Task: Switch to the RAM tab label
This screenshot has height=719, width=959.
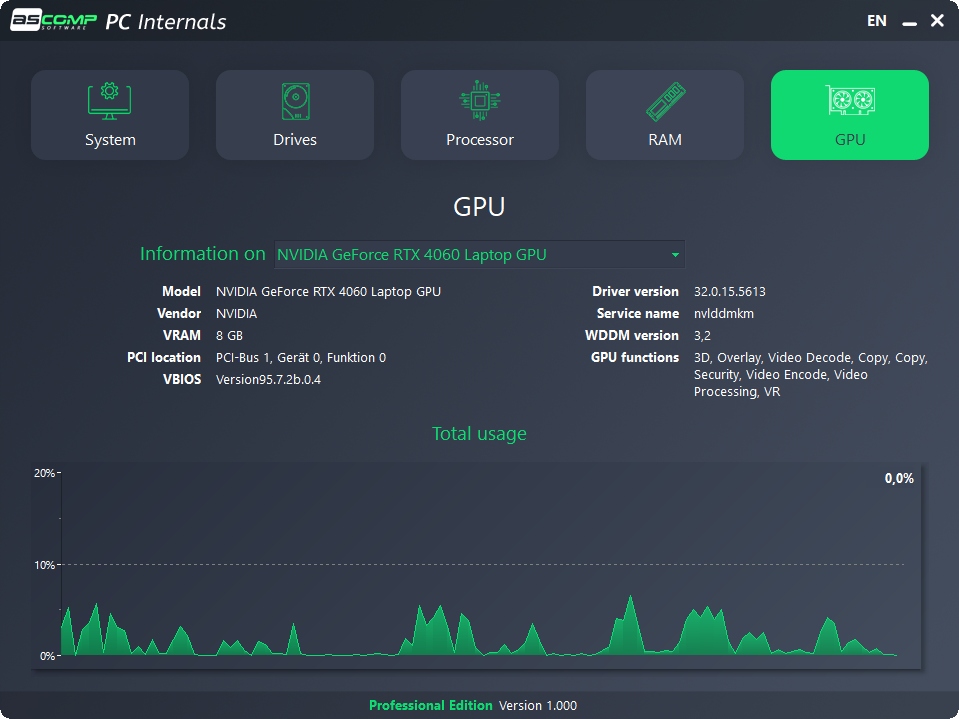Action: pyautogui.click(x=665, y=139)
